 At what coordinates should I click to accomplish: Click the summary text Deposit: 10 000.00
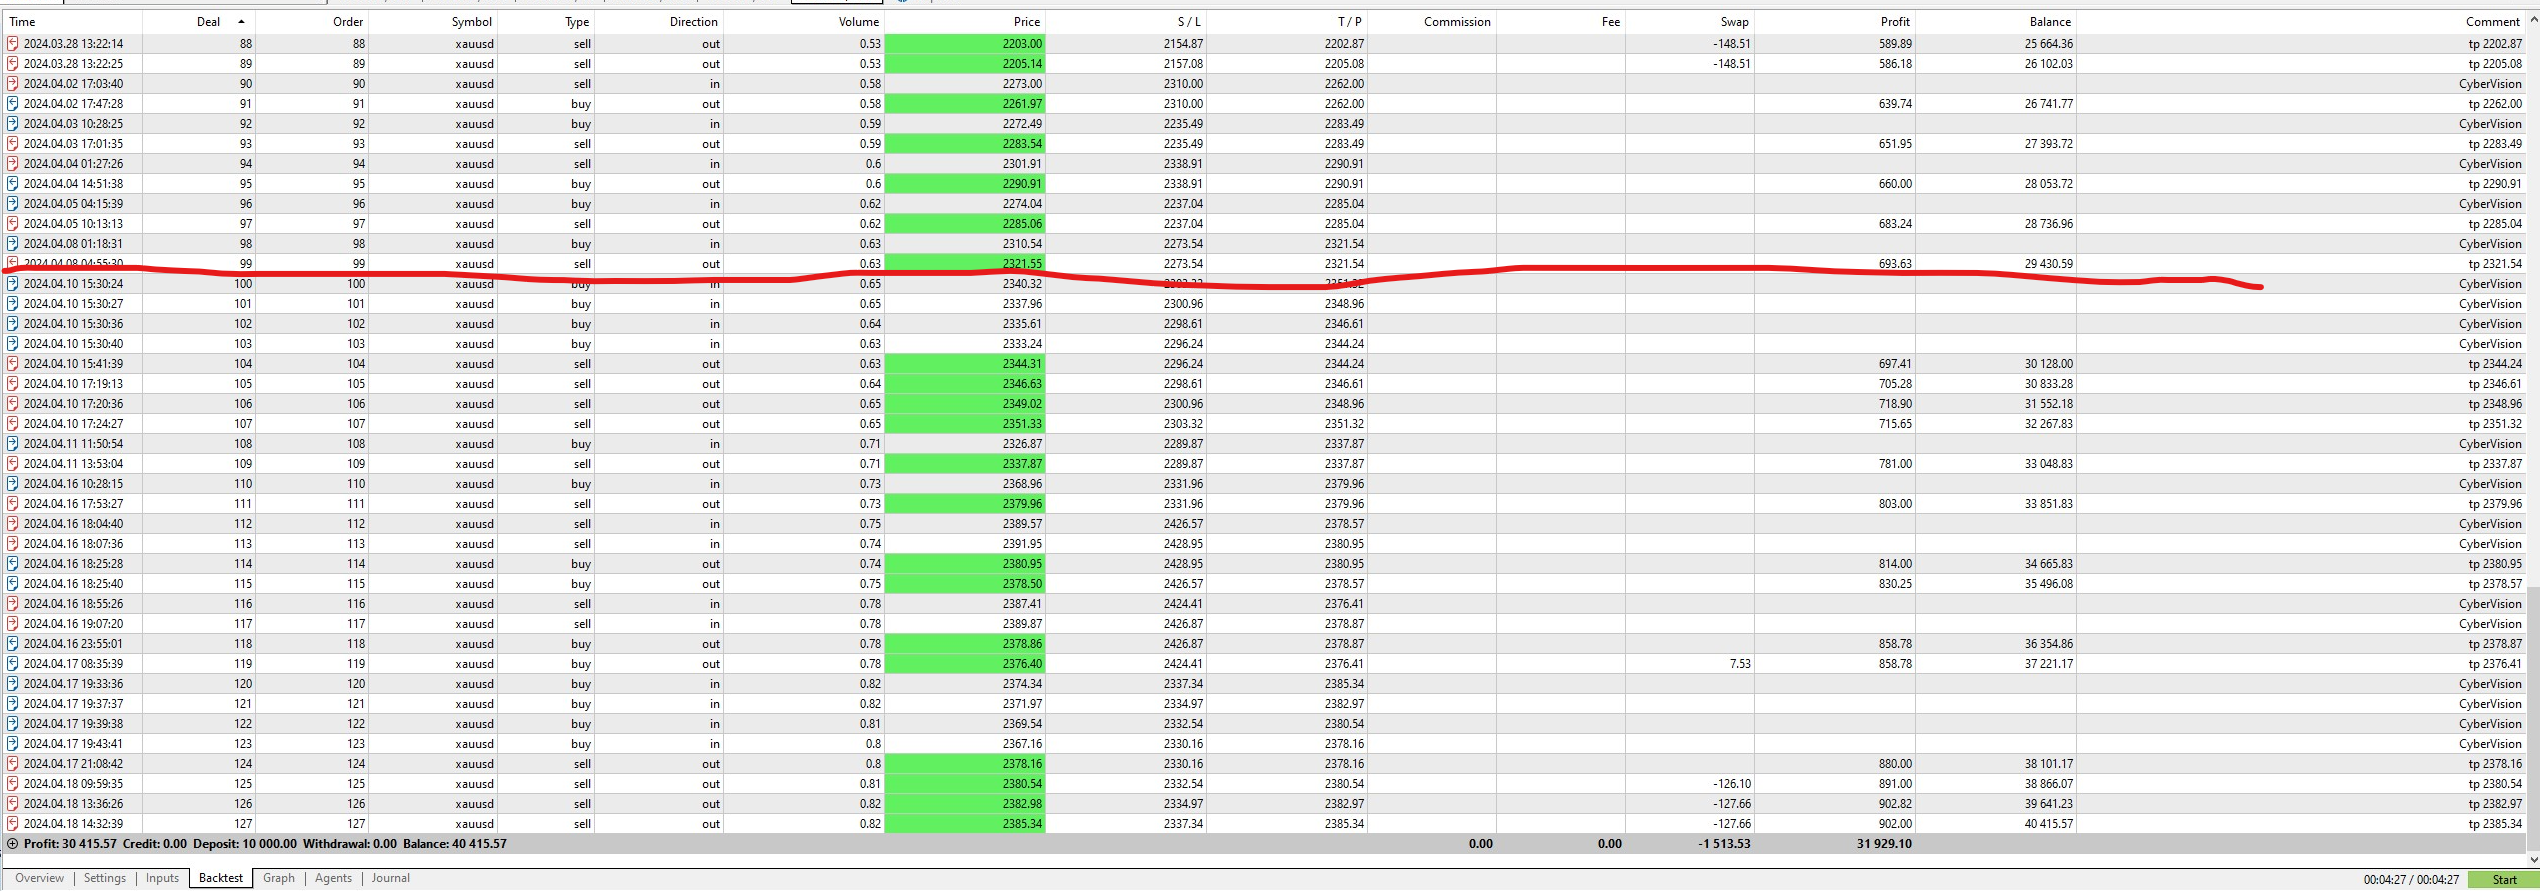(245, 844)
